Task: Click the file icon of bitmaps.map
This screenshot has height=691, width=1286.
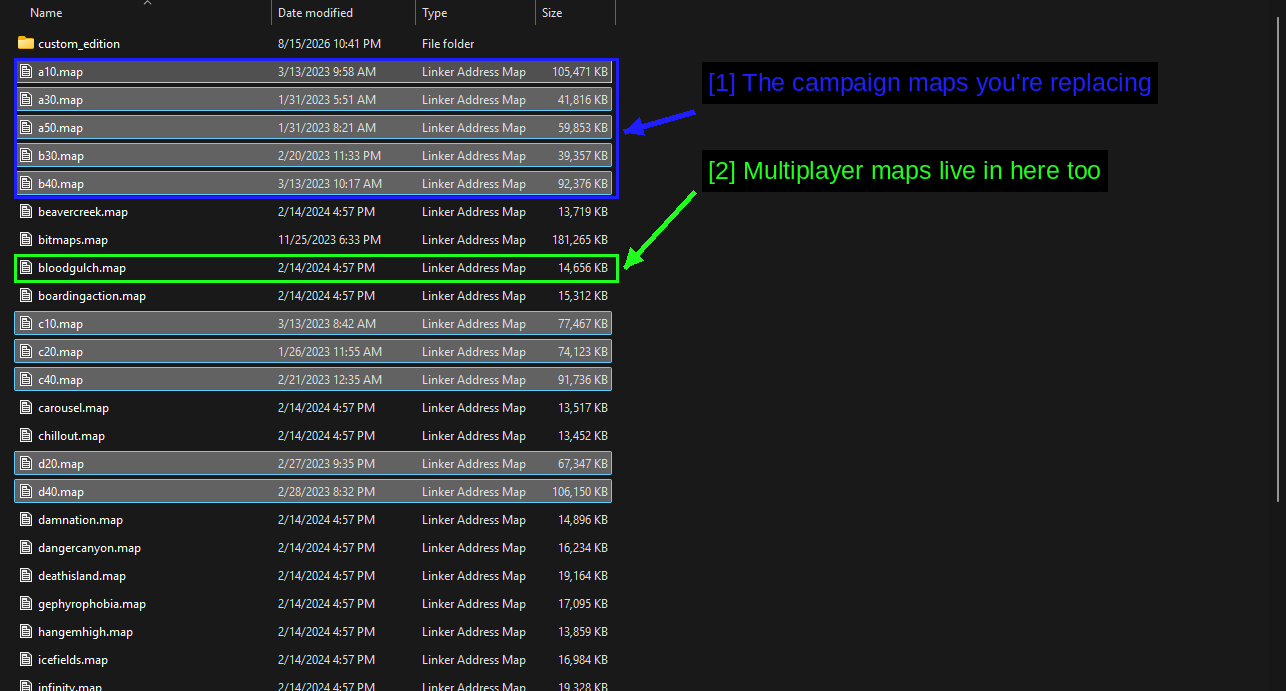Action: pyautogui.click(x=27, y=240)
